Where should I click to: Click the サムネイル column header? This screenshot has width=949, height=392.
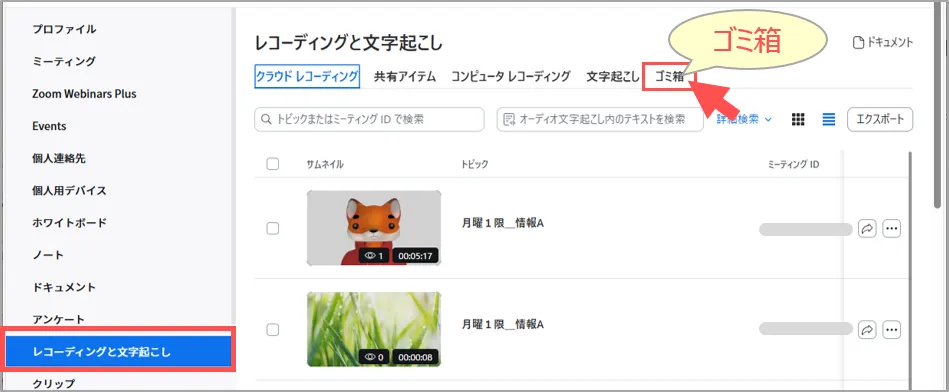[x=325, y=164]
